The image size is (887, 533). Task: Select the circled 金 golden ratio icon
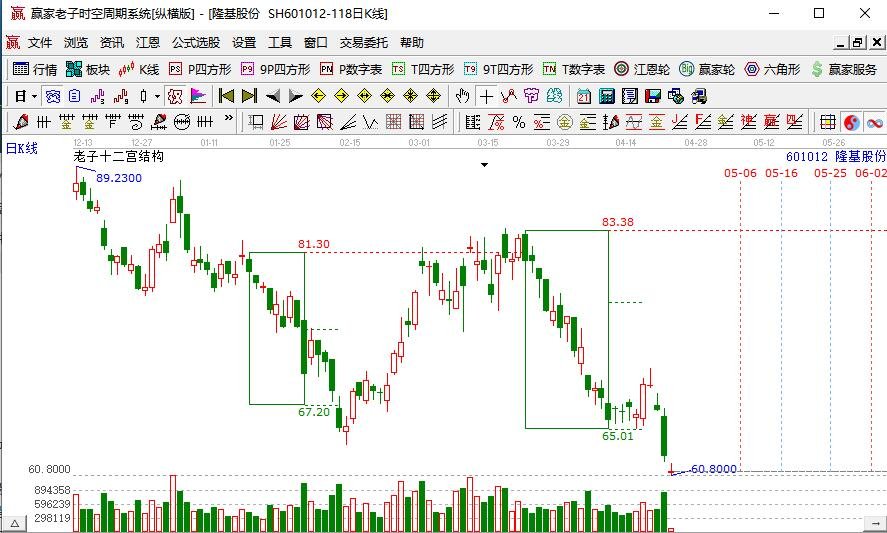pyautogui.click(x=565, y=122)
